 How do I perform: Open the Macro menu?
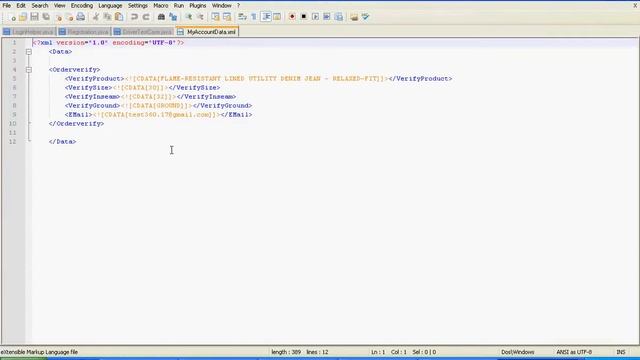click(x=160, y=5)
